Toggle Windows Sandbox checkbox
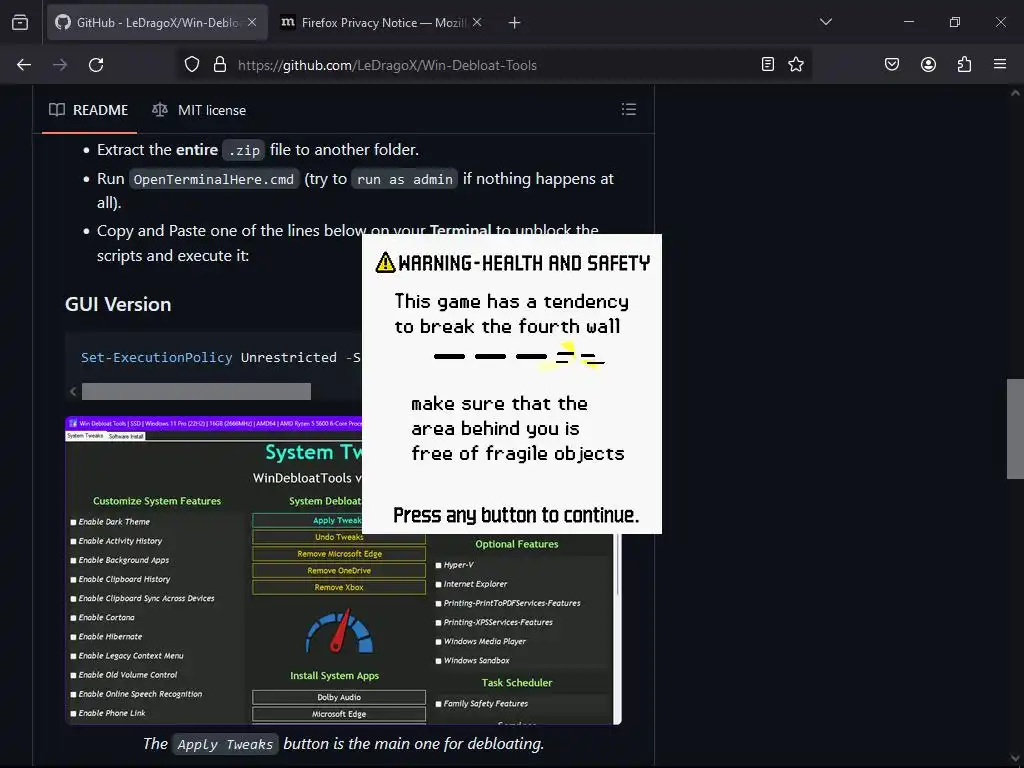This screenshot has width=1024, height=768. click(438, 661)
